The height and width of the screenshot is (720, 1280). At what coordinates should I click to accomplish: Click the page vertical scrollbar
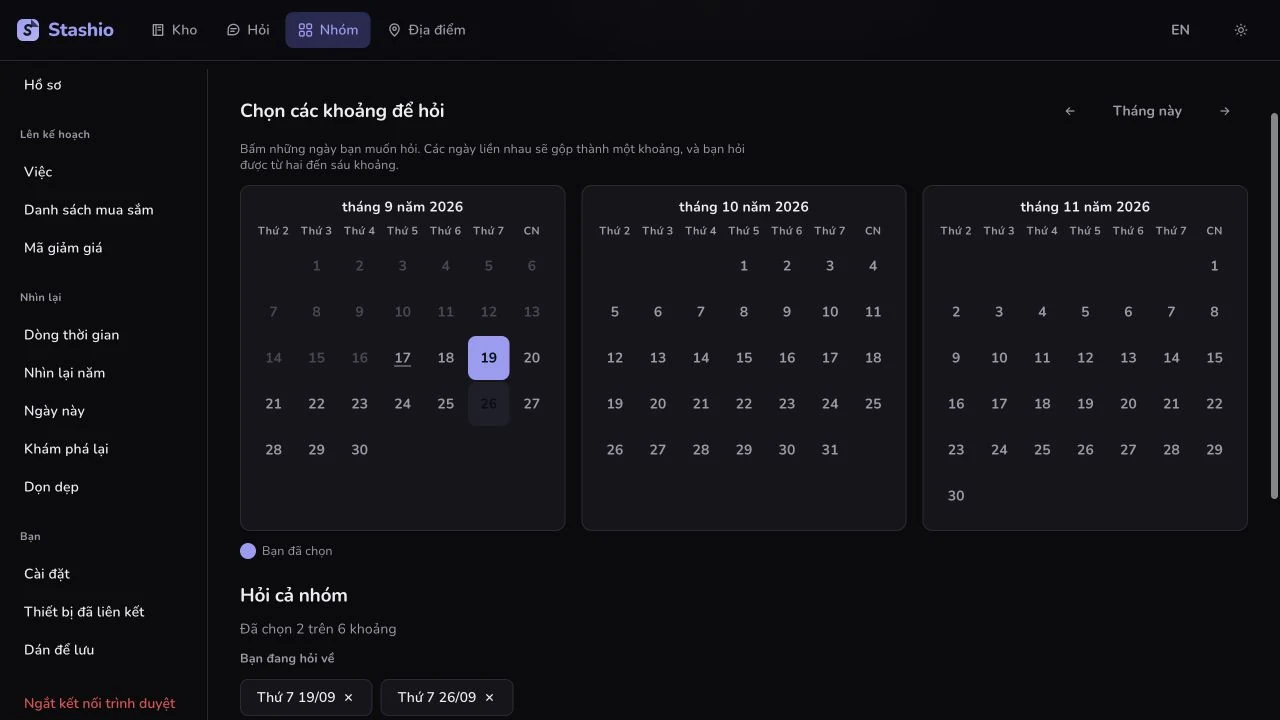[1274, 305]
